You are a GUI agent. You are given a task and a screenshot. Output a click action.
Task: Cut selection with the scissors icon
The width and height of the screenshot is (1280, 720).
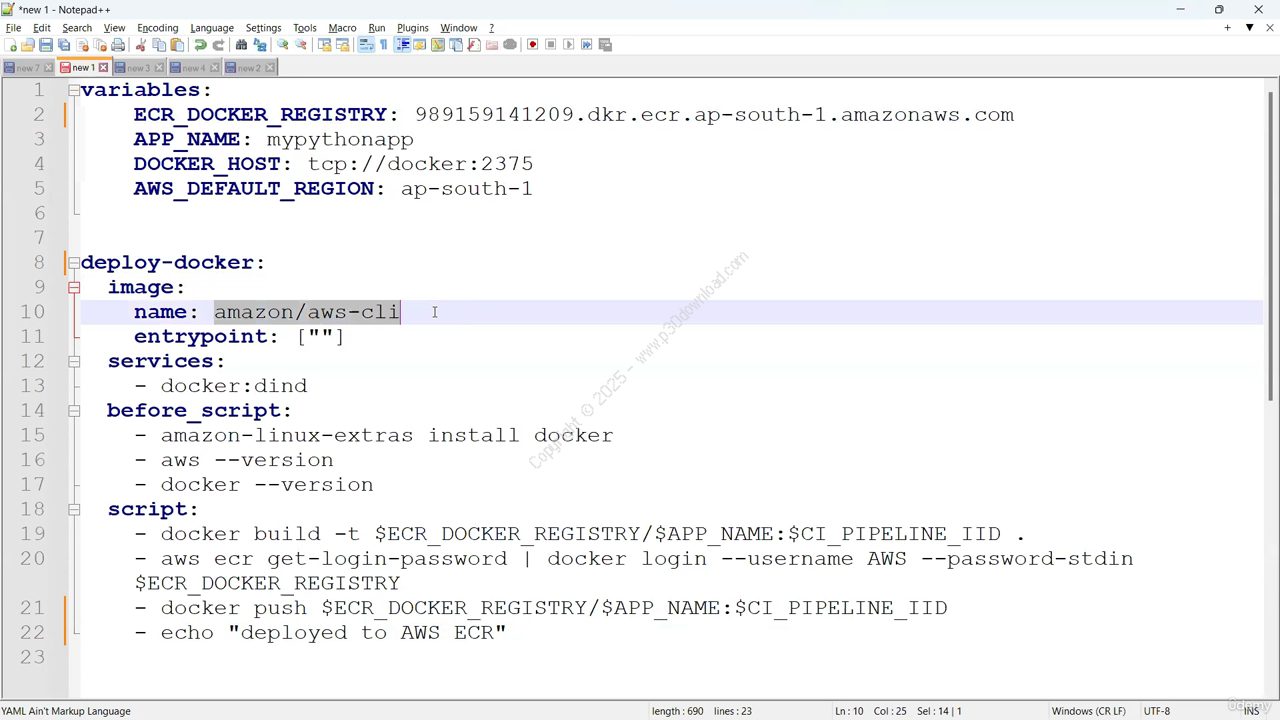click(x=141, y=44)
